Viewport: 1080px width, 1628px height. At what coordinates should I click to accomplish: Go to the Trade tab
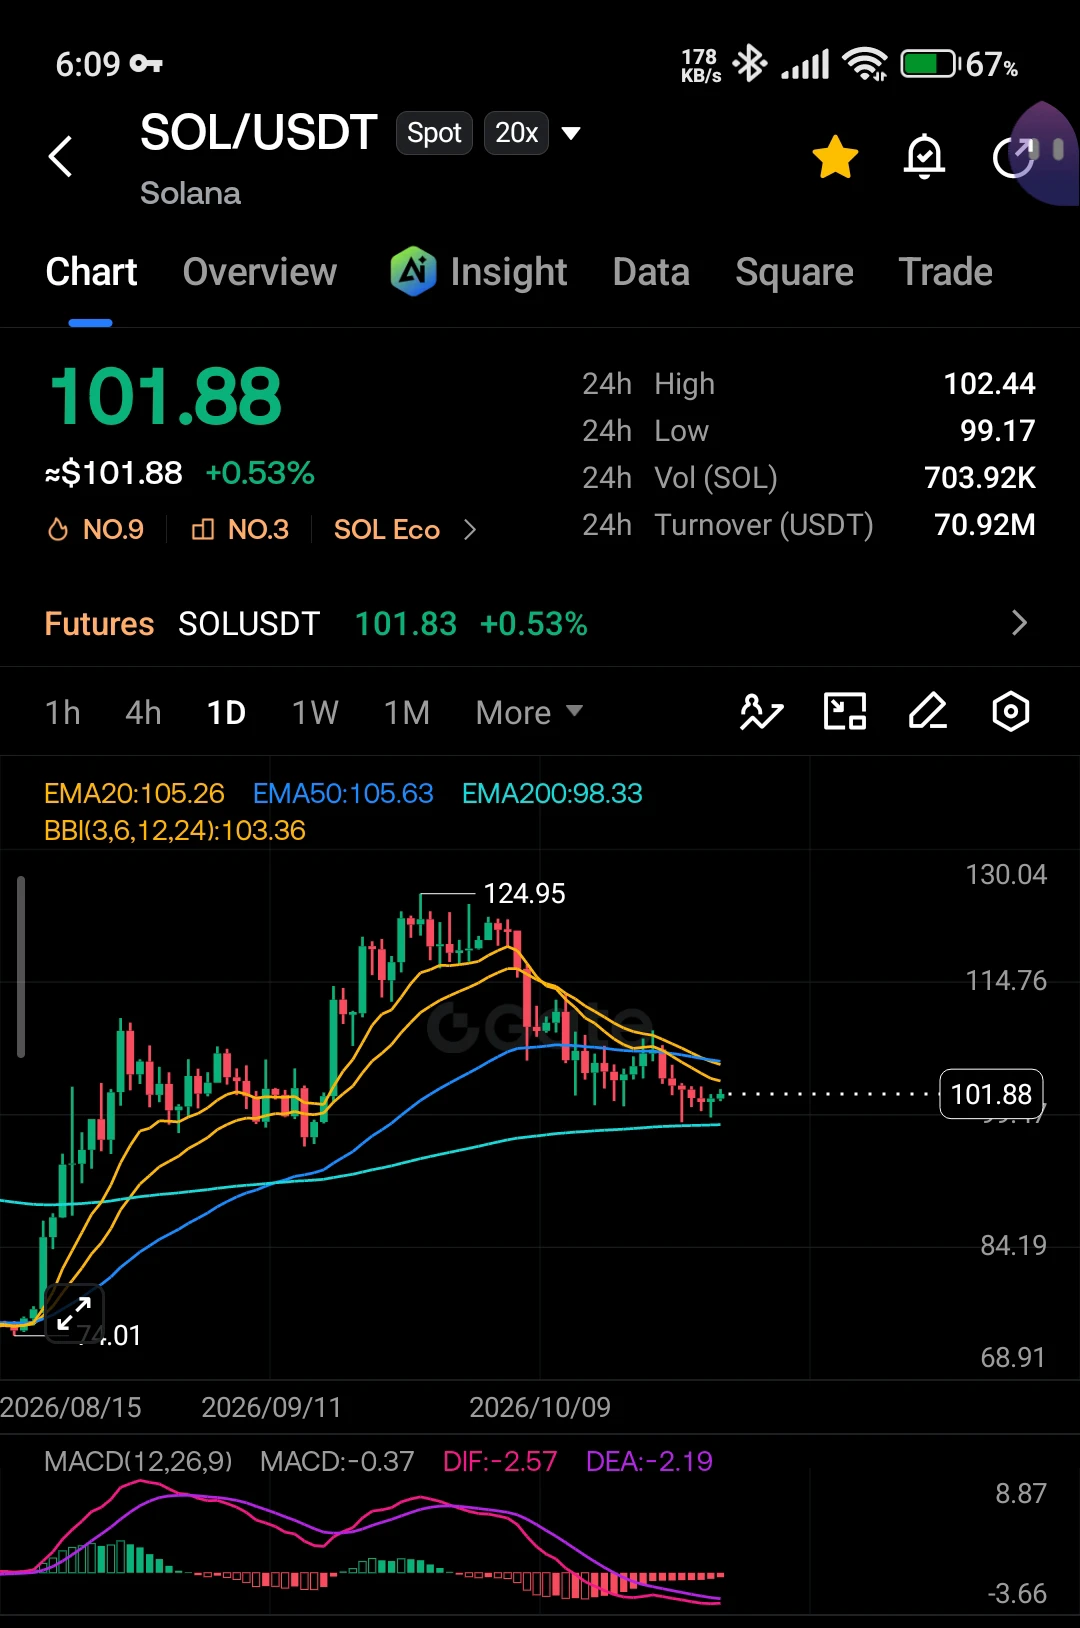coord(945,272)
